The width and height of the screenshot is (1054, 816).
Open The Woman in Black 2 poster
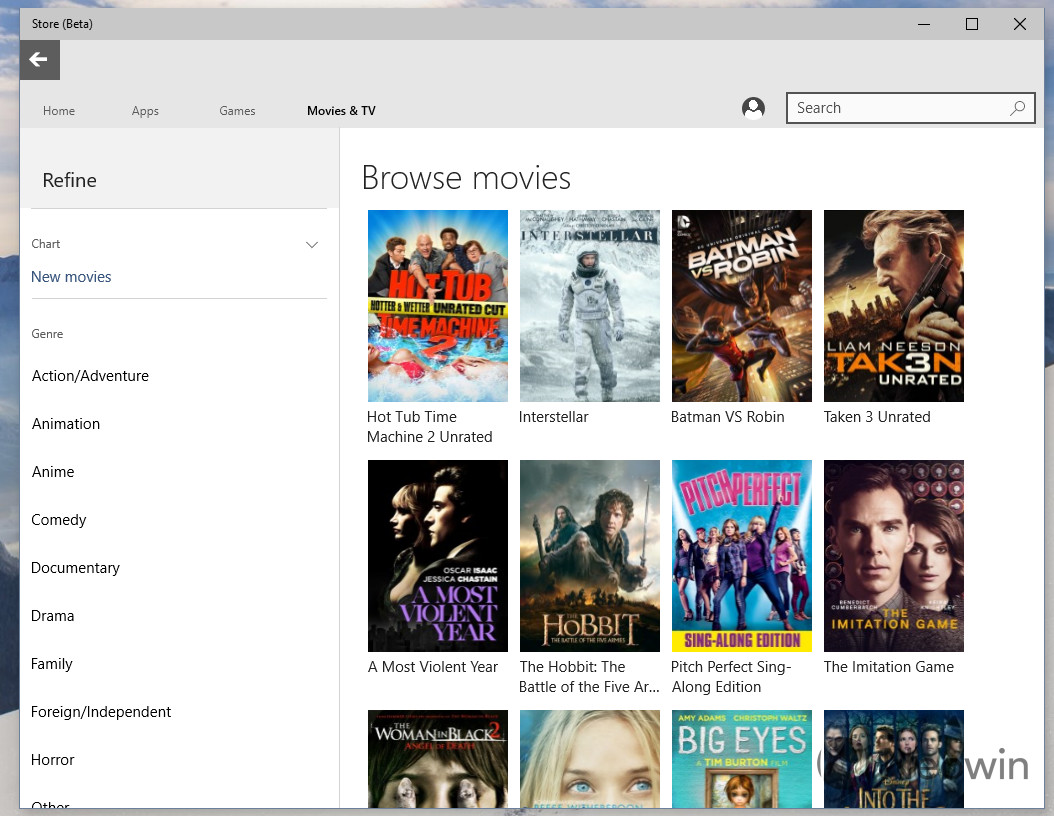point(438,759)
